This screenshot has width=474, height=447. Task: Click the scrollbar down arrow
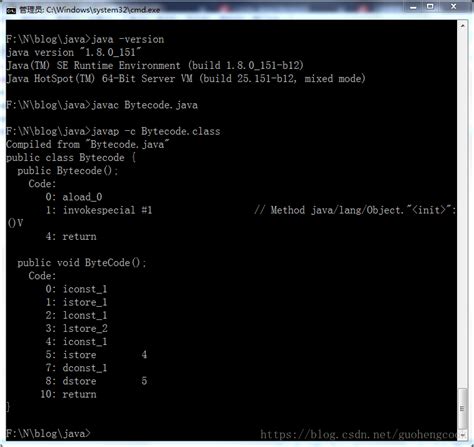coord(462,434)
